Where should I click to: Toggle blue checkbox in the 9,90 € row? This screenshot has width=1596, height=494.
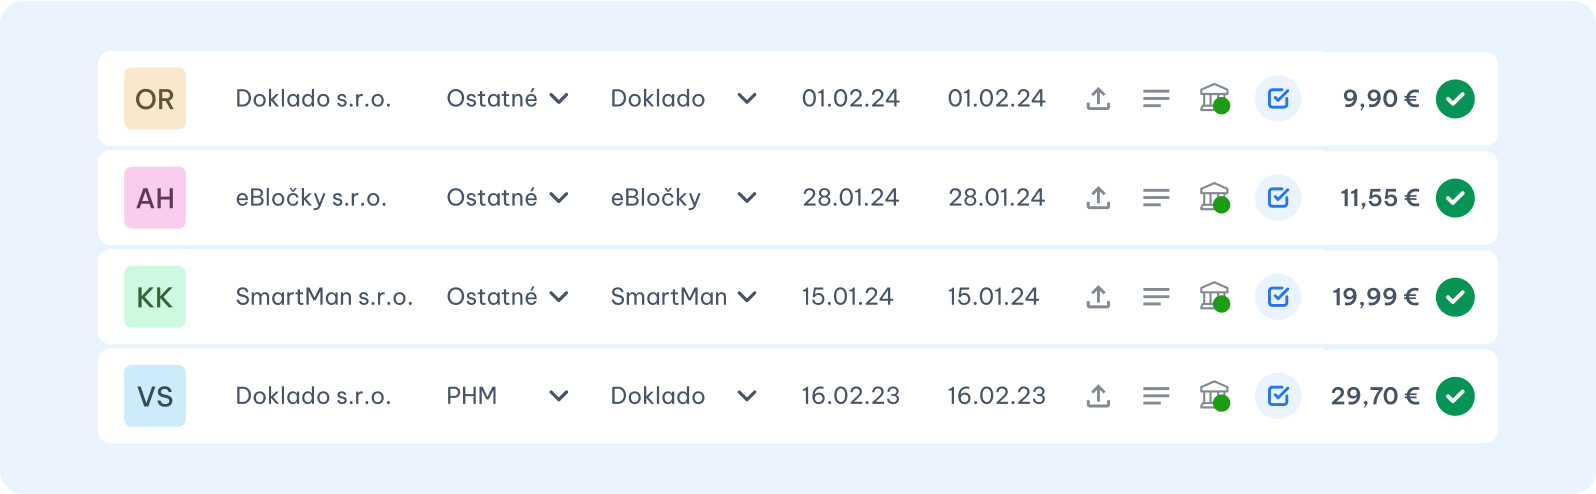click(1278, 99)
